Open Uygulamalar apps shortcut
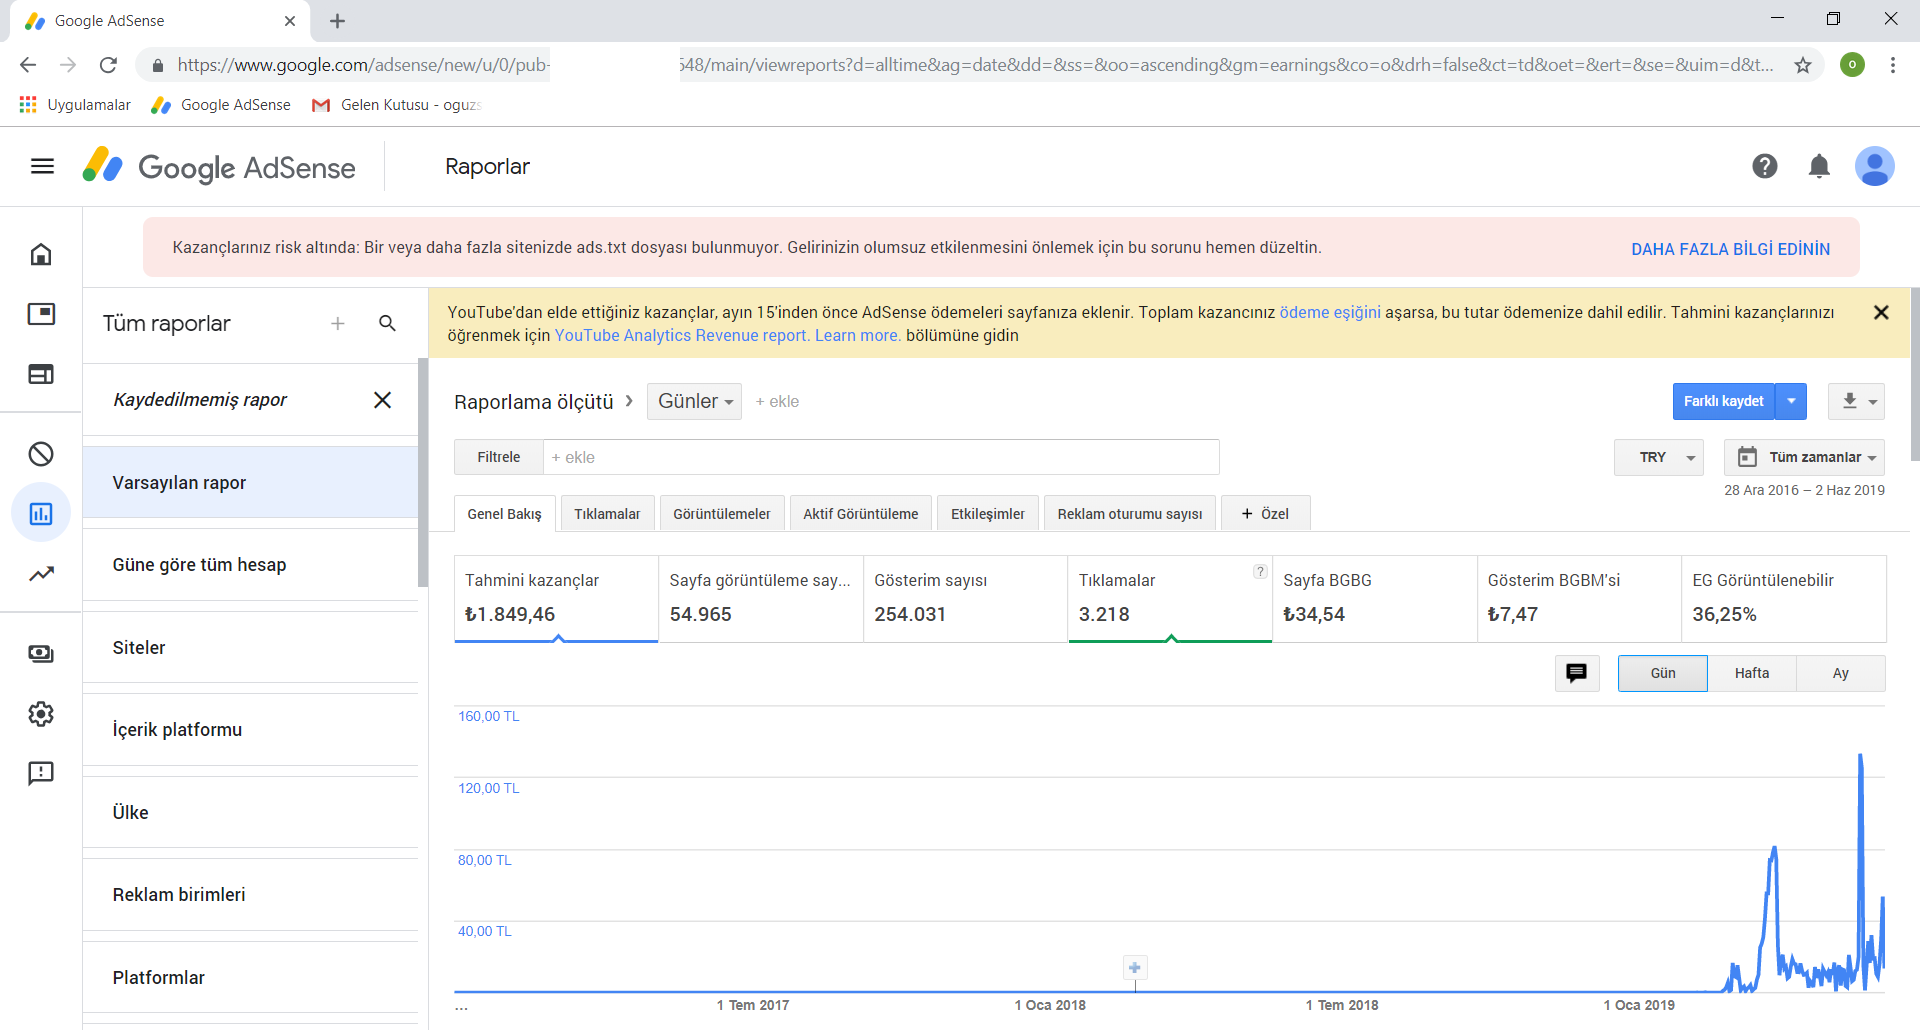Image resolution: width=1920 pixels, height=1030 pixels. (x=75, y=105)
